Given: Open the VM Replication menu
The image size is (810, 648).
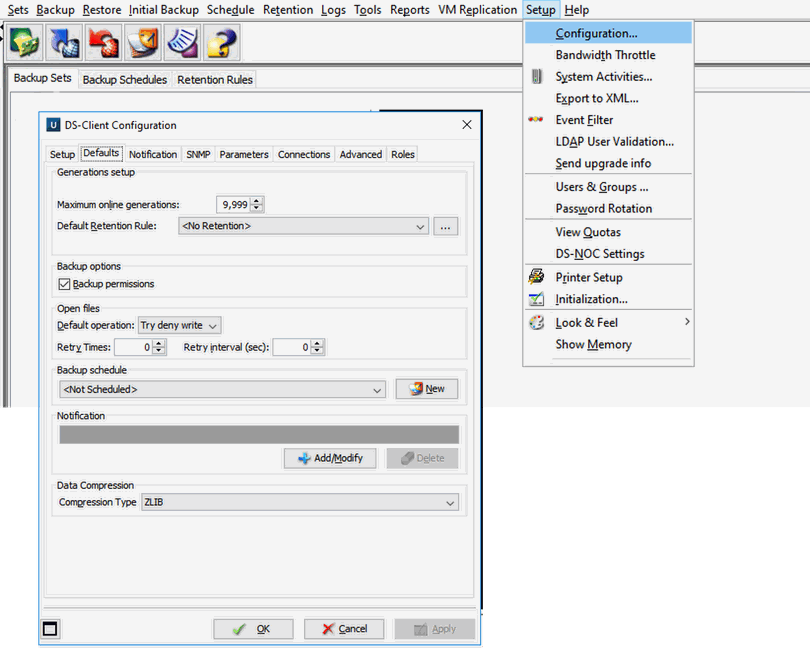Looking at the screenshot, I should (477, 10).
